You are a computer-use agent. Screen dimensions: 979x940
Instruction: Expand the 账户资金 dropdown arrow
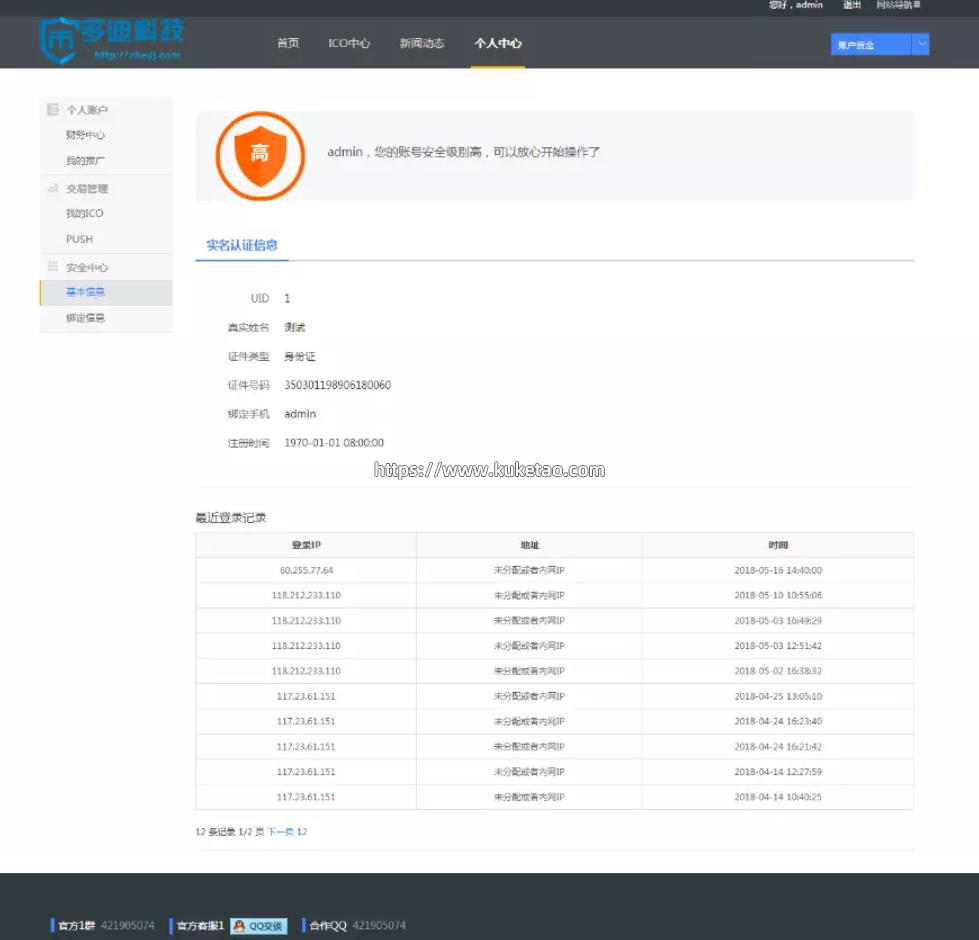click(x=921, y=44)
